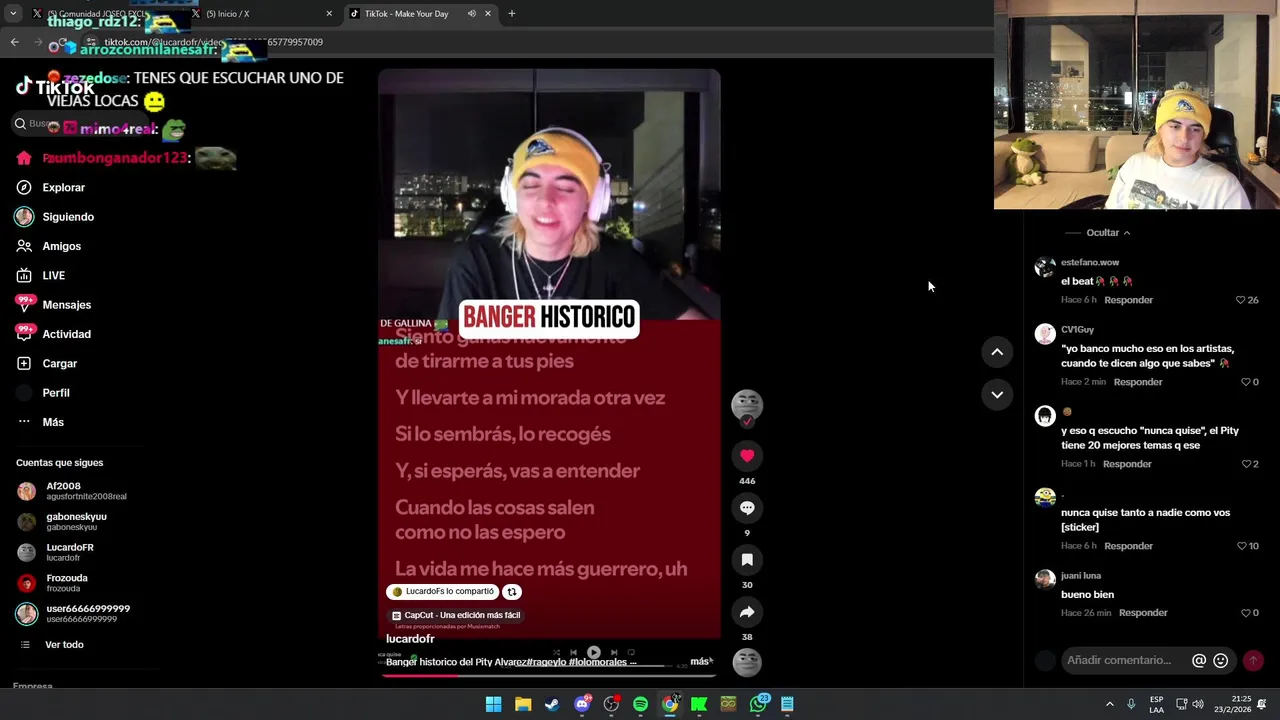Image resolution: width=1280 pixels, height=720 pixels.
Task: Open Steam from the taskbar
Action: coord(552,704)
